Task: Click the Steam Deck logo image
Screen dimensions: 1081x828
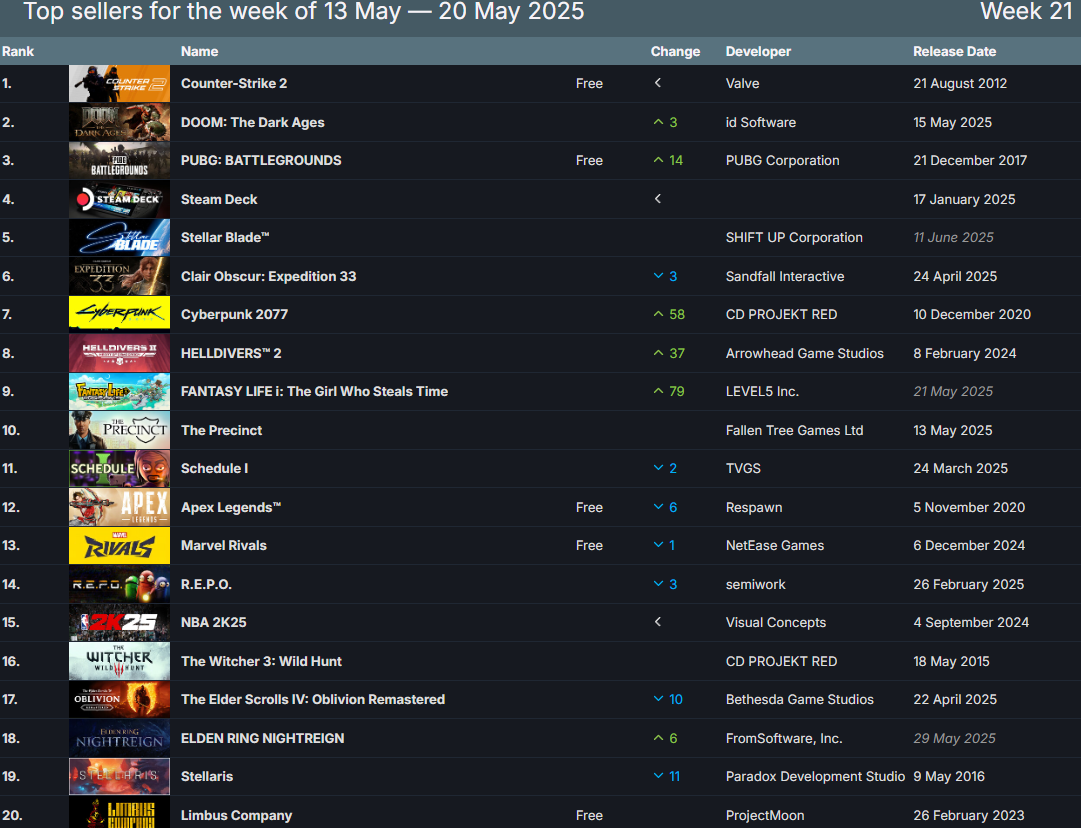Action: point(119,199)
